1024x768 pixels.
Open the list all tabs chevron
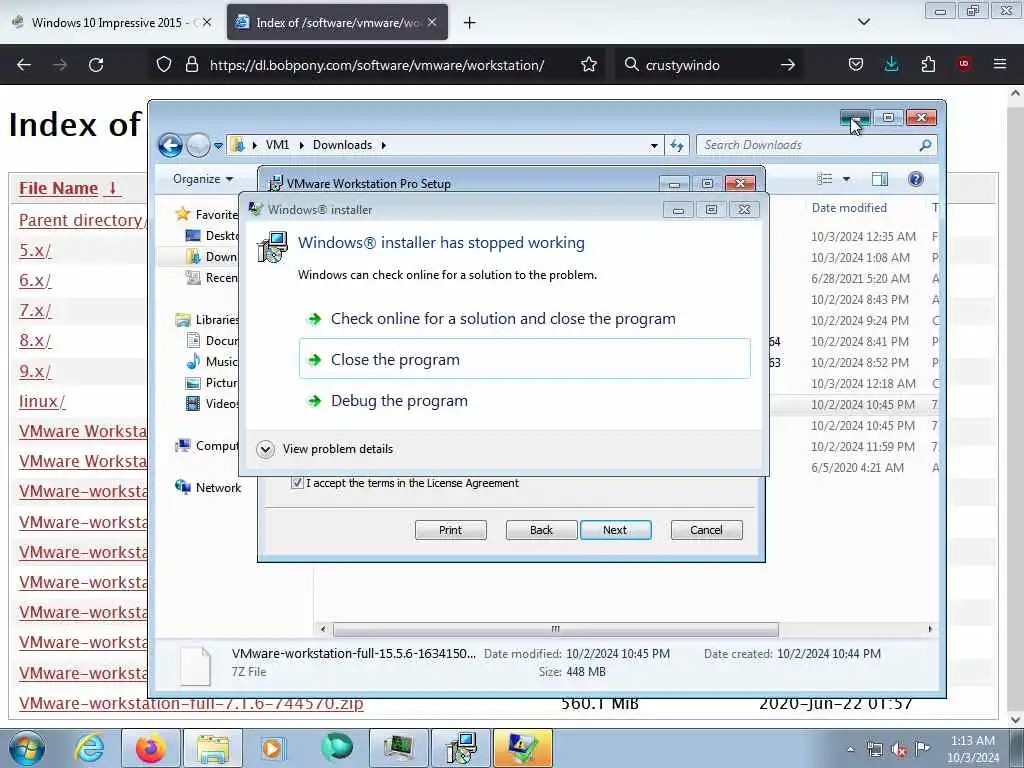[x=863, y=23]
